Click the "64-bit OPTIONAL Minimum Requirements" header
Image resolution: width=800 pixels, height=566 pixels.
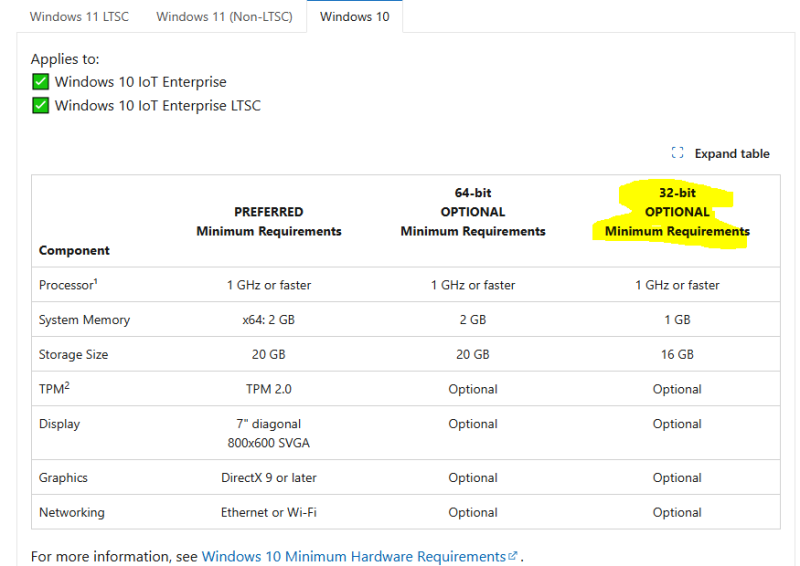click(x=473, y=212)
